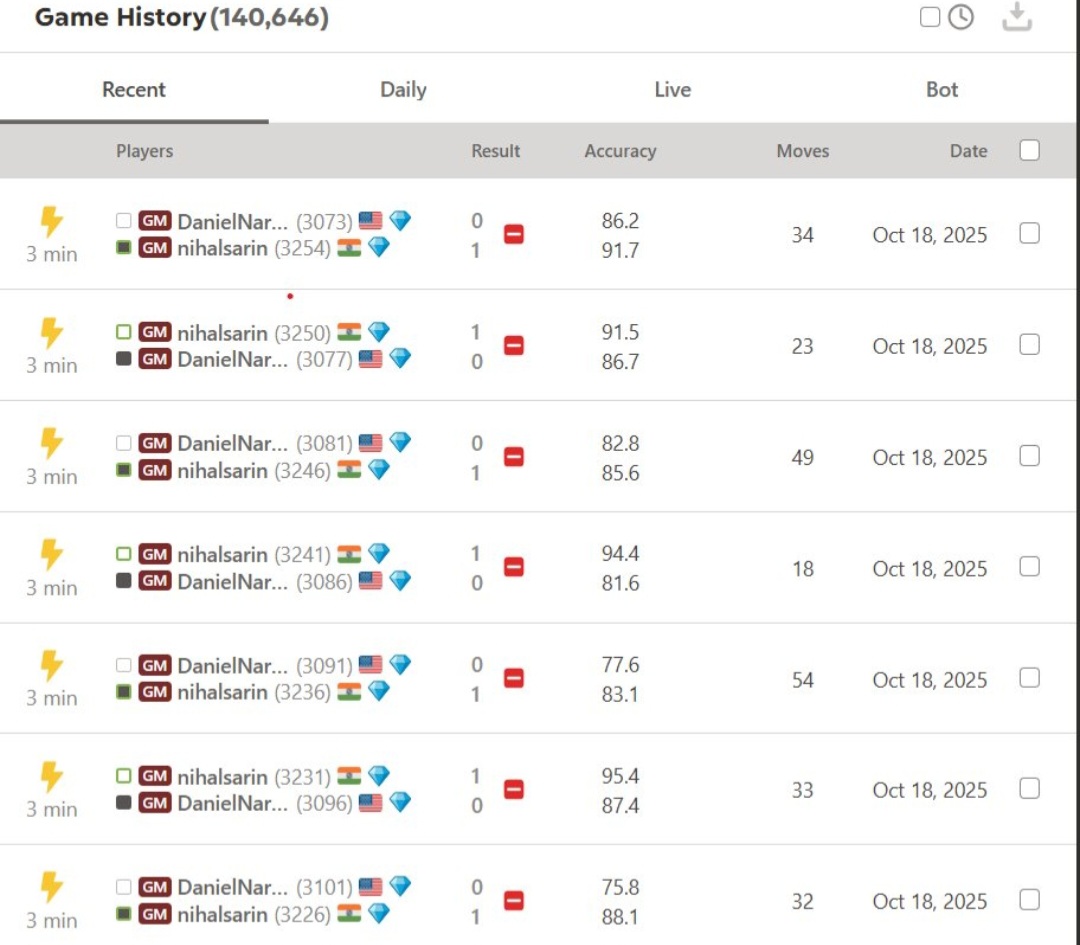
Task: Select checkbox for the 49-move game
Action: pyautogui.click(x=1029, y=456)
